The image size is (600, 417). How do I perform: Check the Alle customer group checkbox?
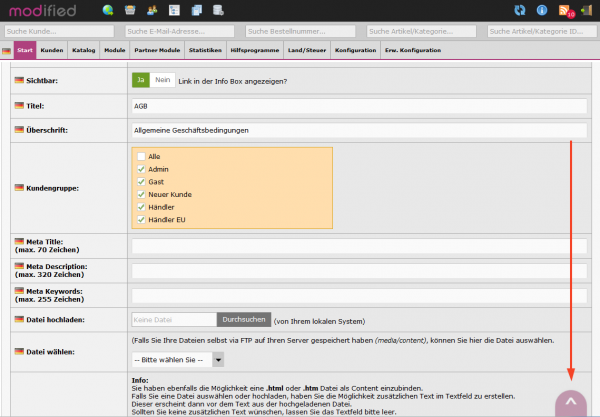point(141,156)
